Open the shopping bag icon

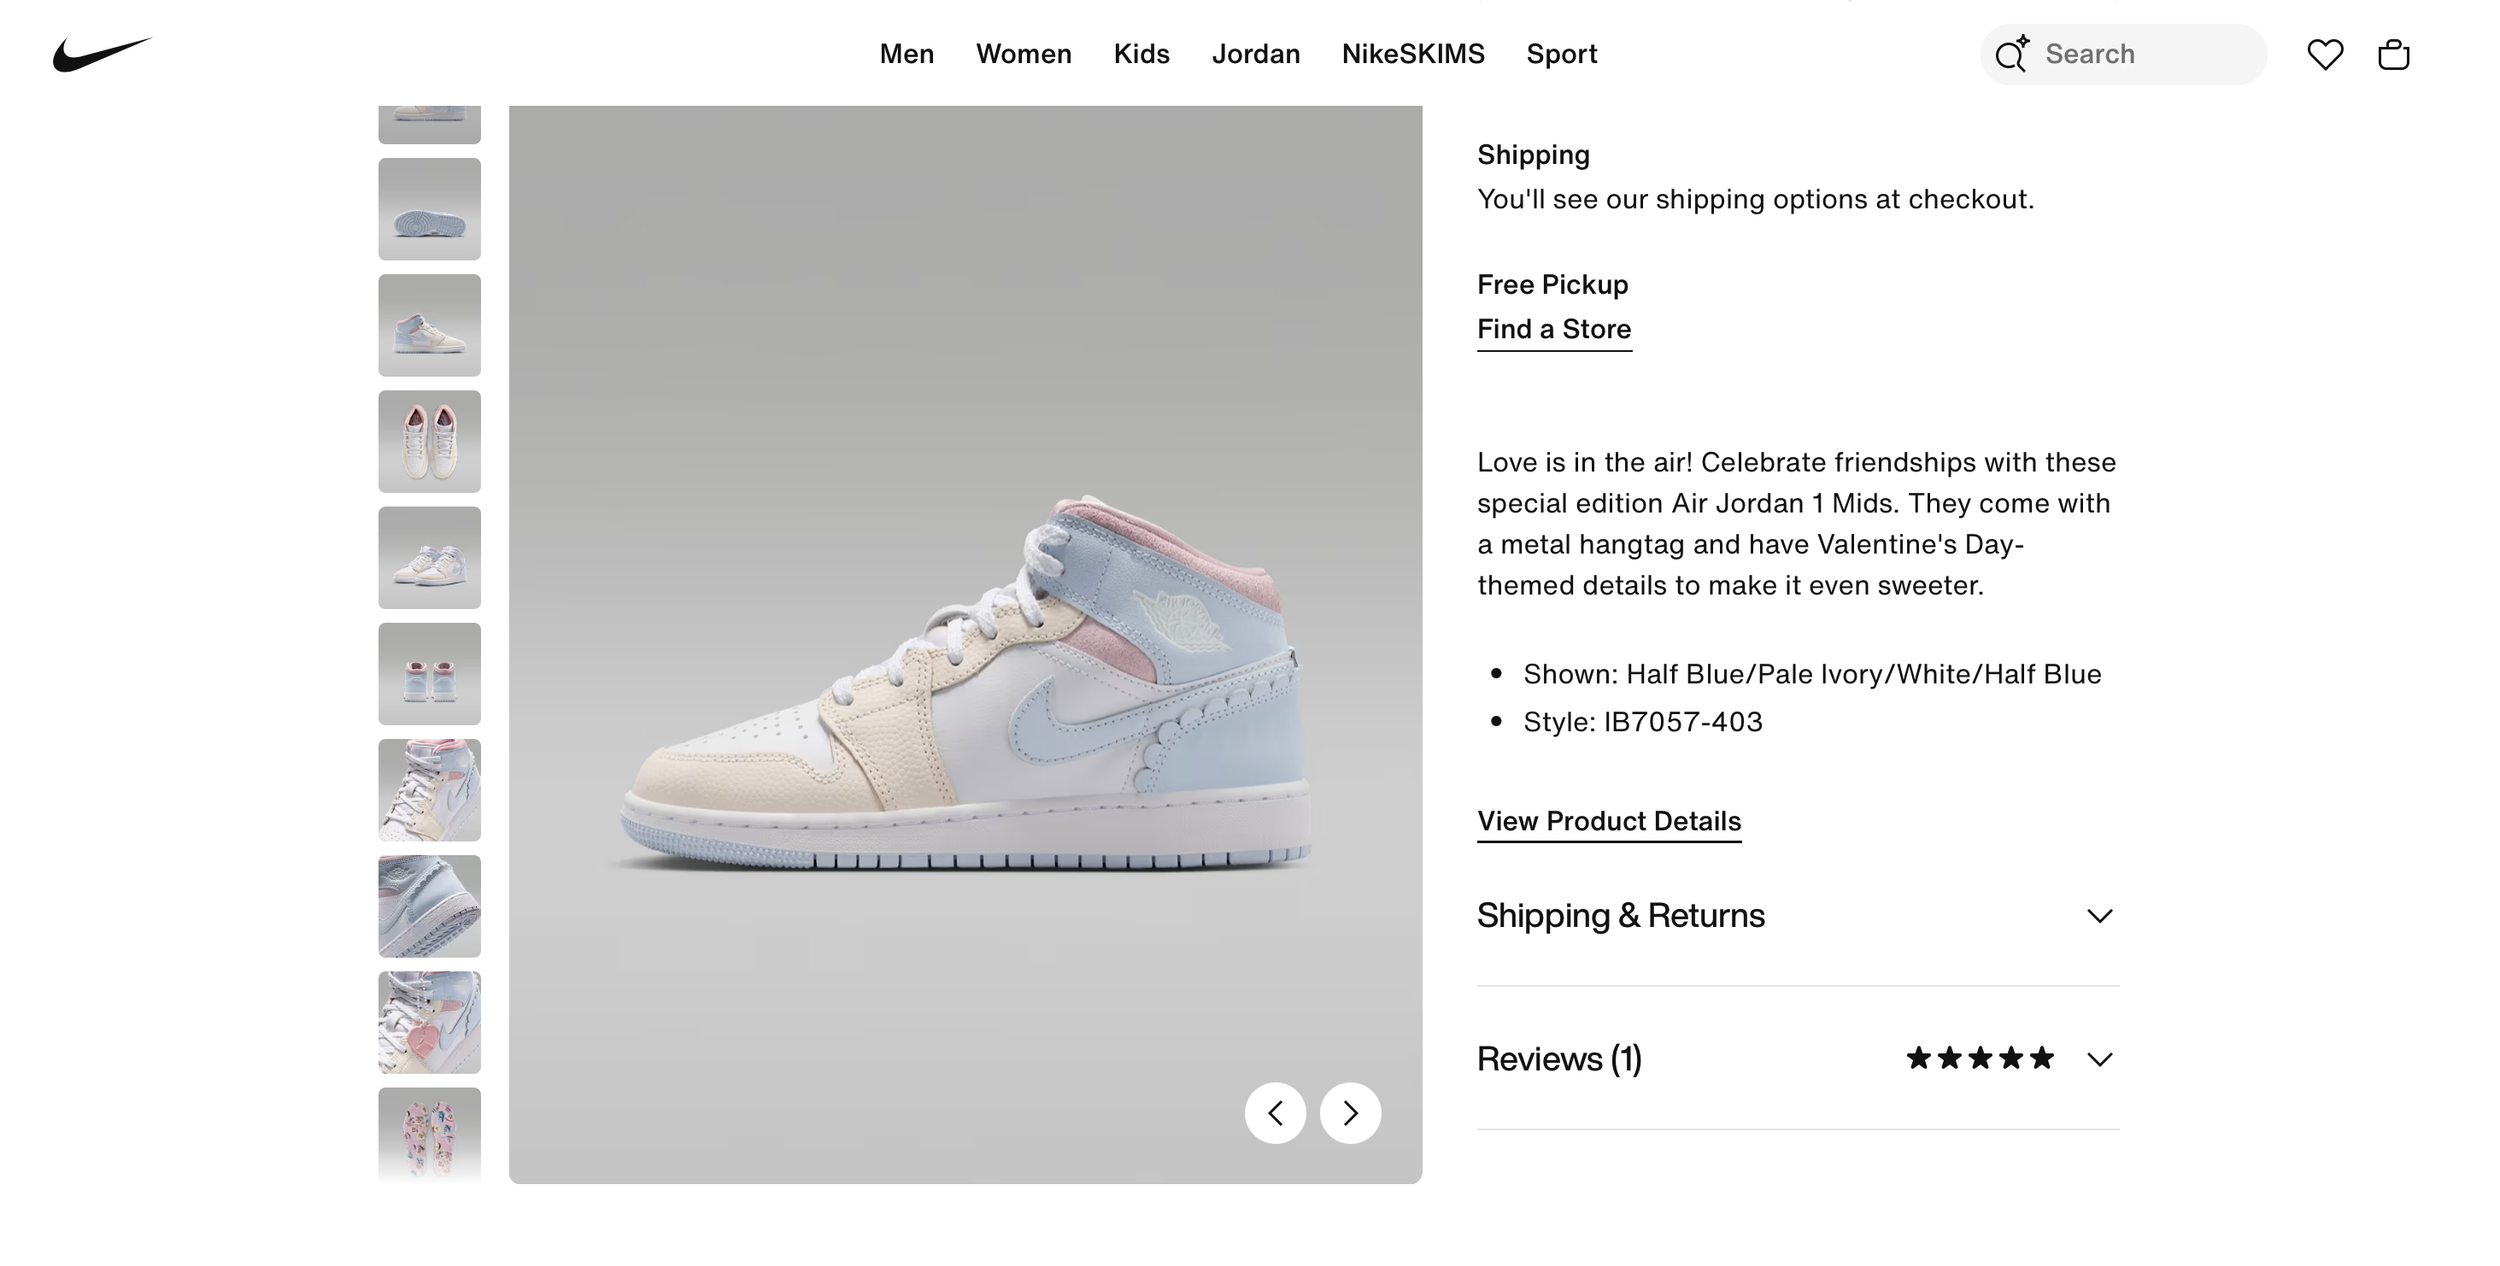(x=2393, y=54)
